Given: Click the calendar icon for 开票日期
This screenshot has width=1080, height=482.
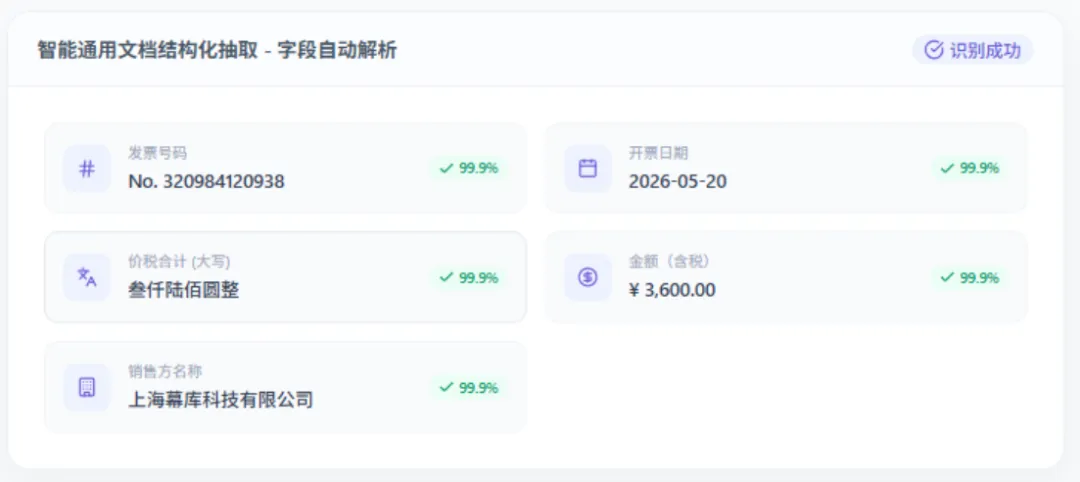Looking at the screenshot, I should point(588,169).
